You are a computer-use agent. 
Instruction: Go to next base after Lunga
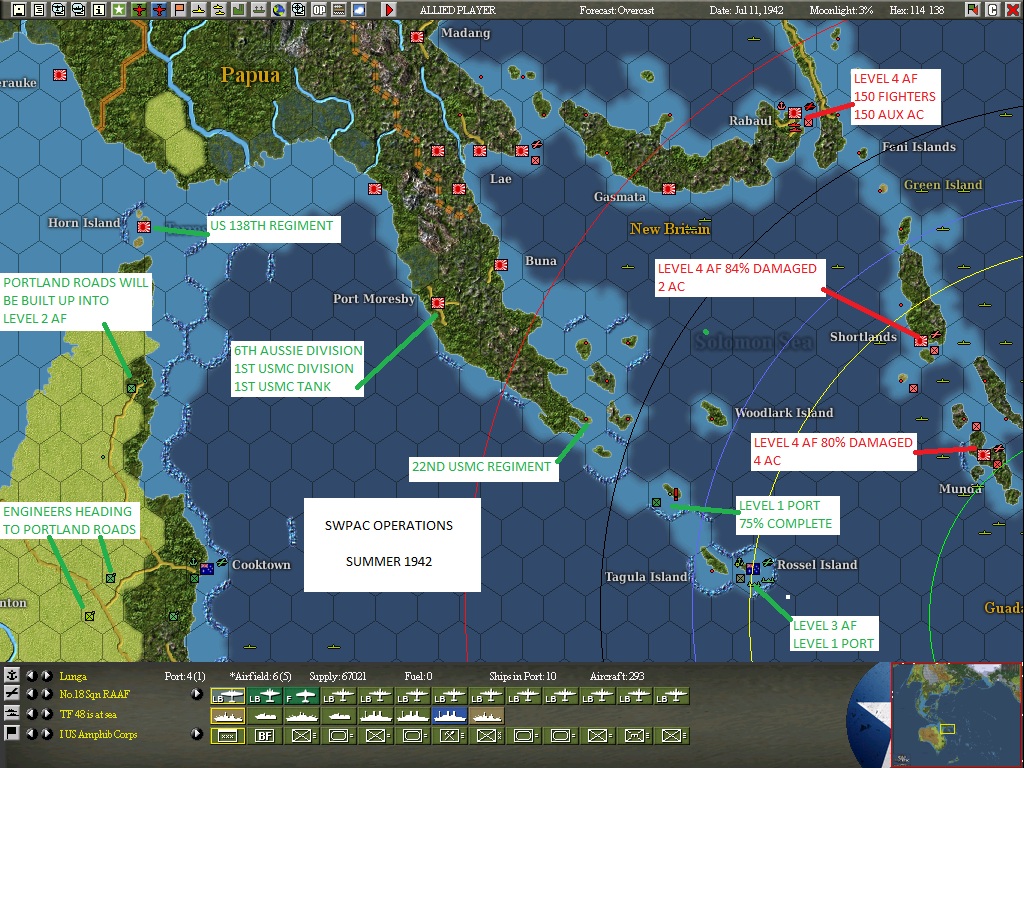click(x=47, y=675)
